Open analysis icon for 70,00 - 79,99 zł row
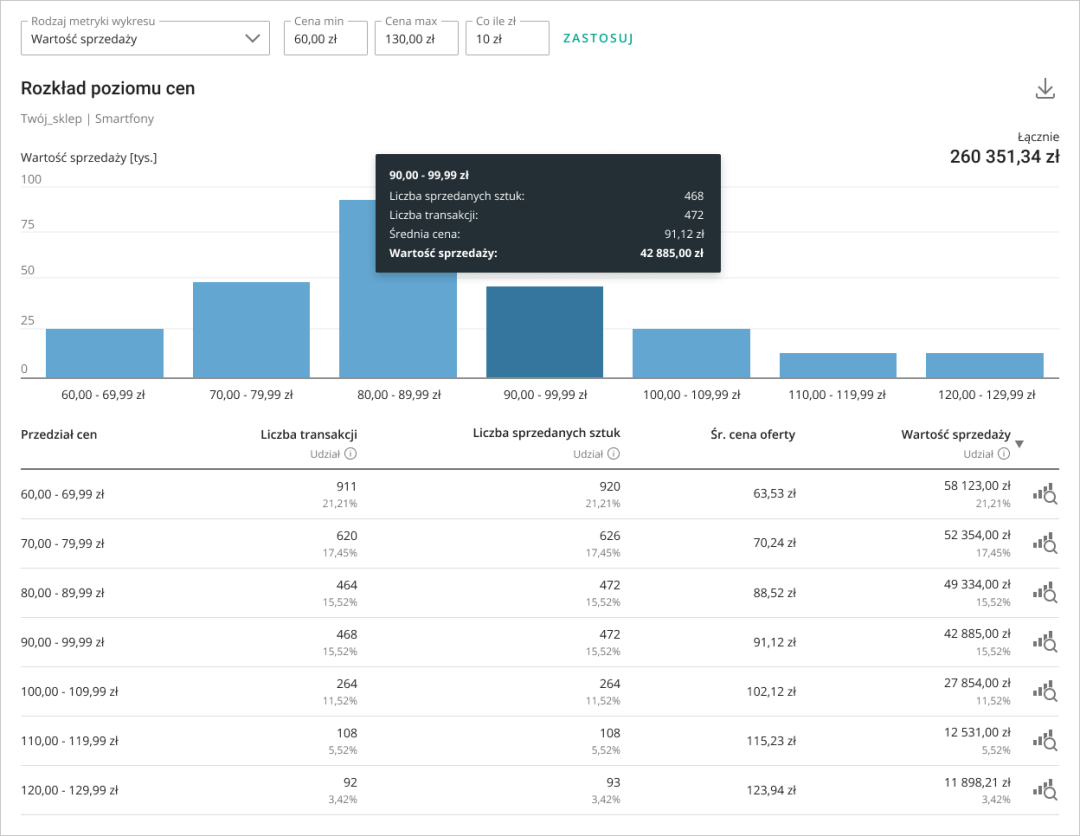 point(1045,543)
